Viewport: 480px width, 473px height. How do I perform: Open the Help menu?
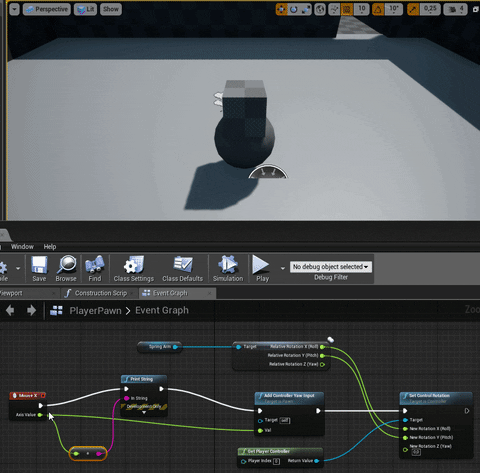click(50, 247)
